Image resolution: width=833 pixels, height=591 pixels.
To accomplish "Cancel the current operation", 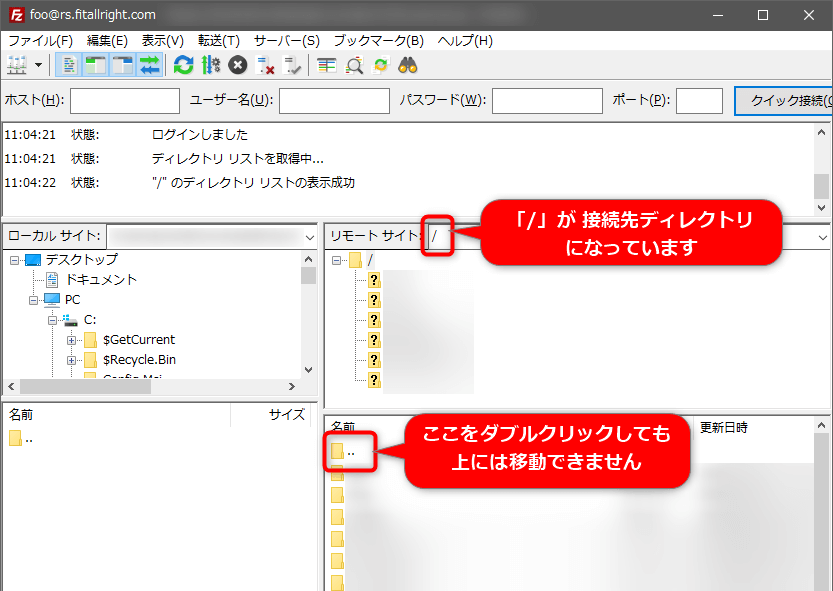I will coord(237,65).
